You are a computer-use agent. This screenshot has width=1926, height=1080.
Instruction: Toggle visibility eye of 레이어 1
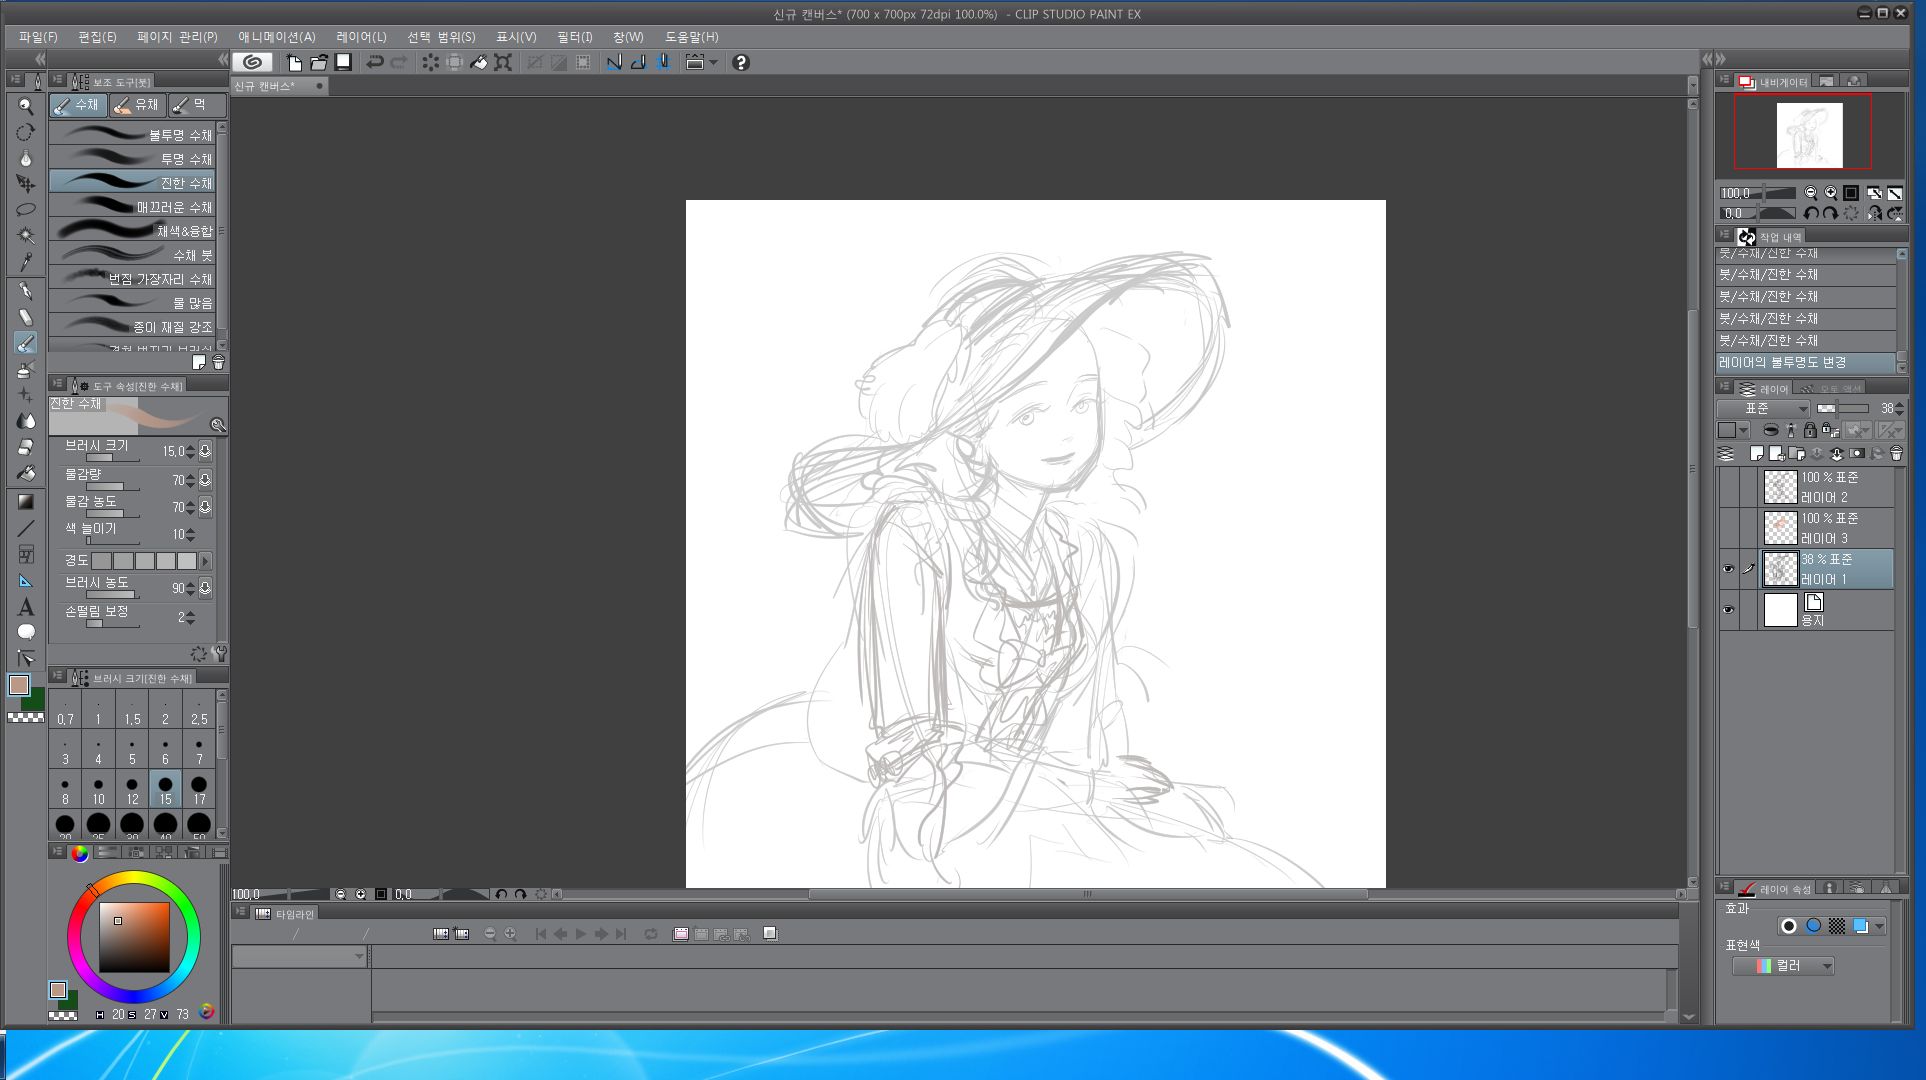coord(1728,569)
